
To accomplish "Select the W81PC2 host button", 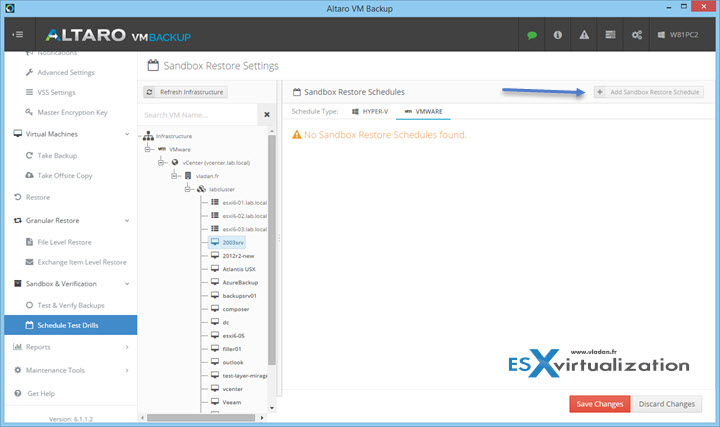I will point(678,35).
